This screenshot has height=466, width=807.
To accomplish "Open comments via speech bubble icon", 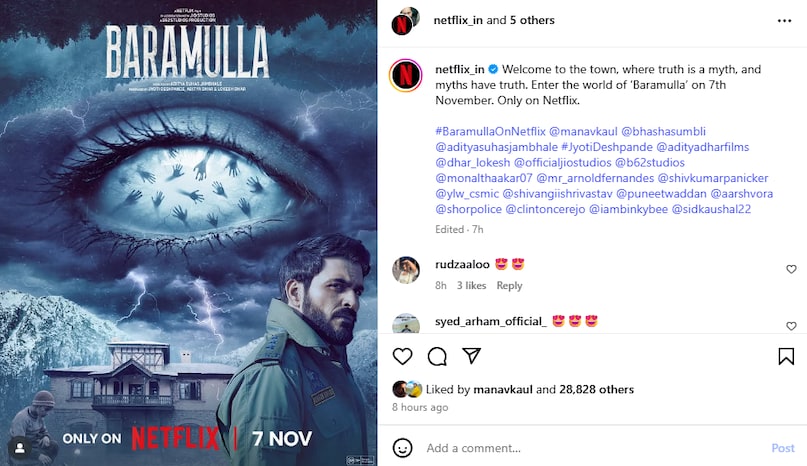I will (437, 356).
